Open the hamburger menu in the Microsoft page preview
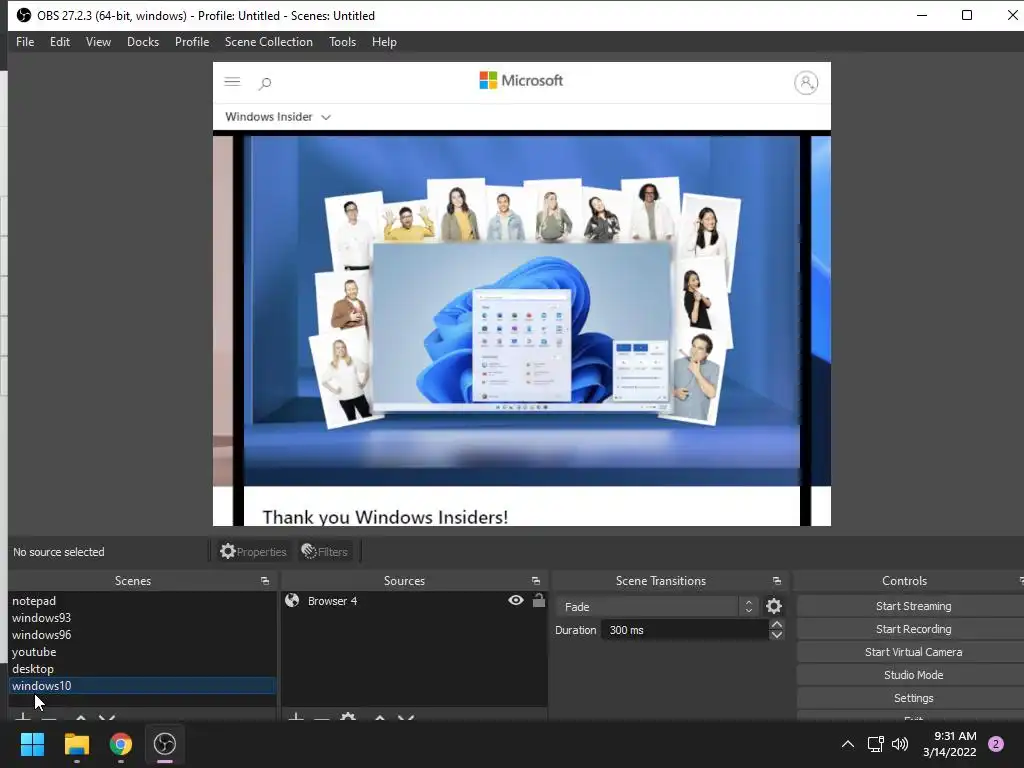The height and width of the screenshot is (768, 1024). (x=232, y=82)
